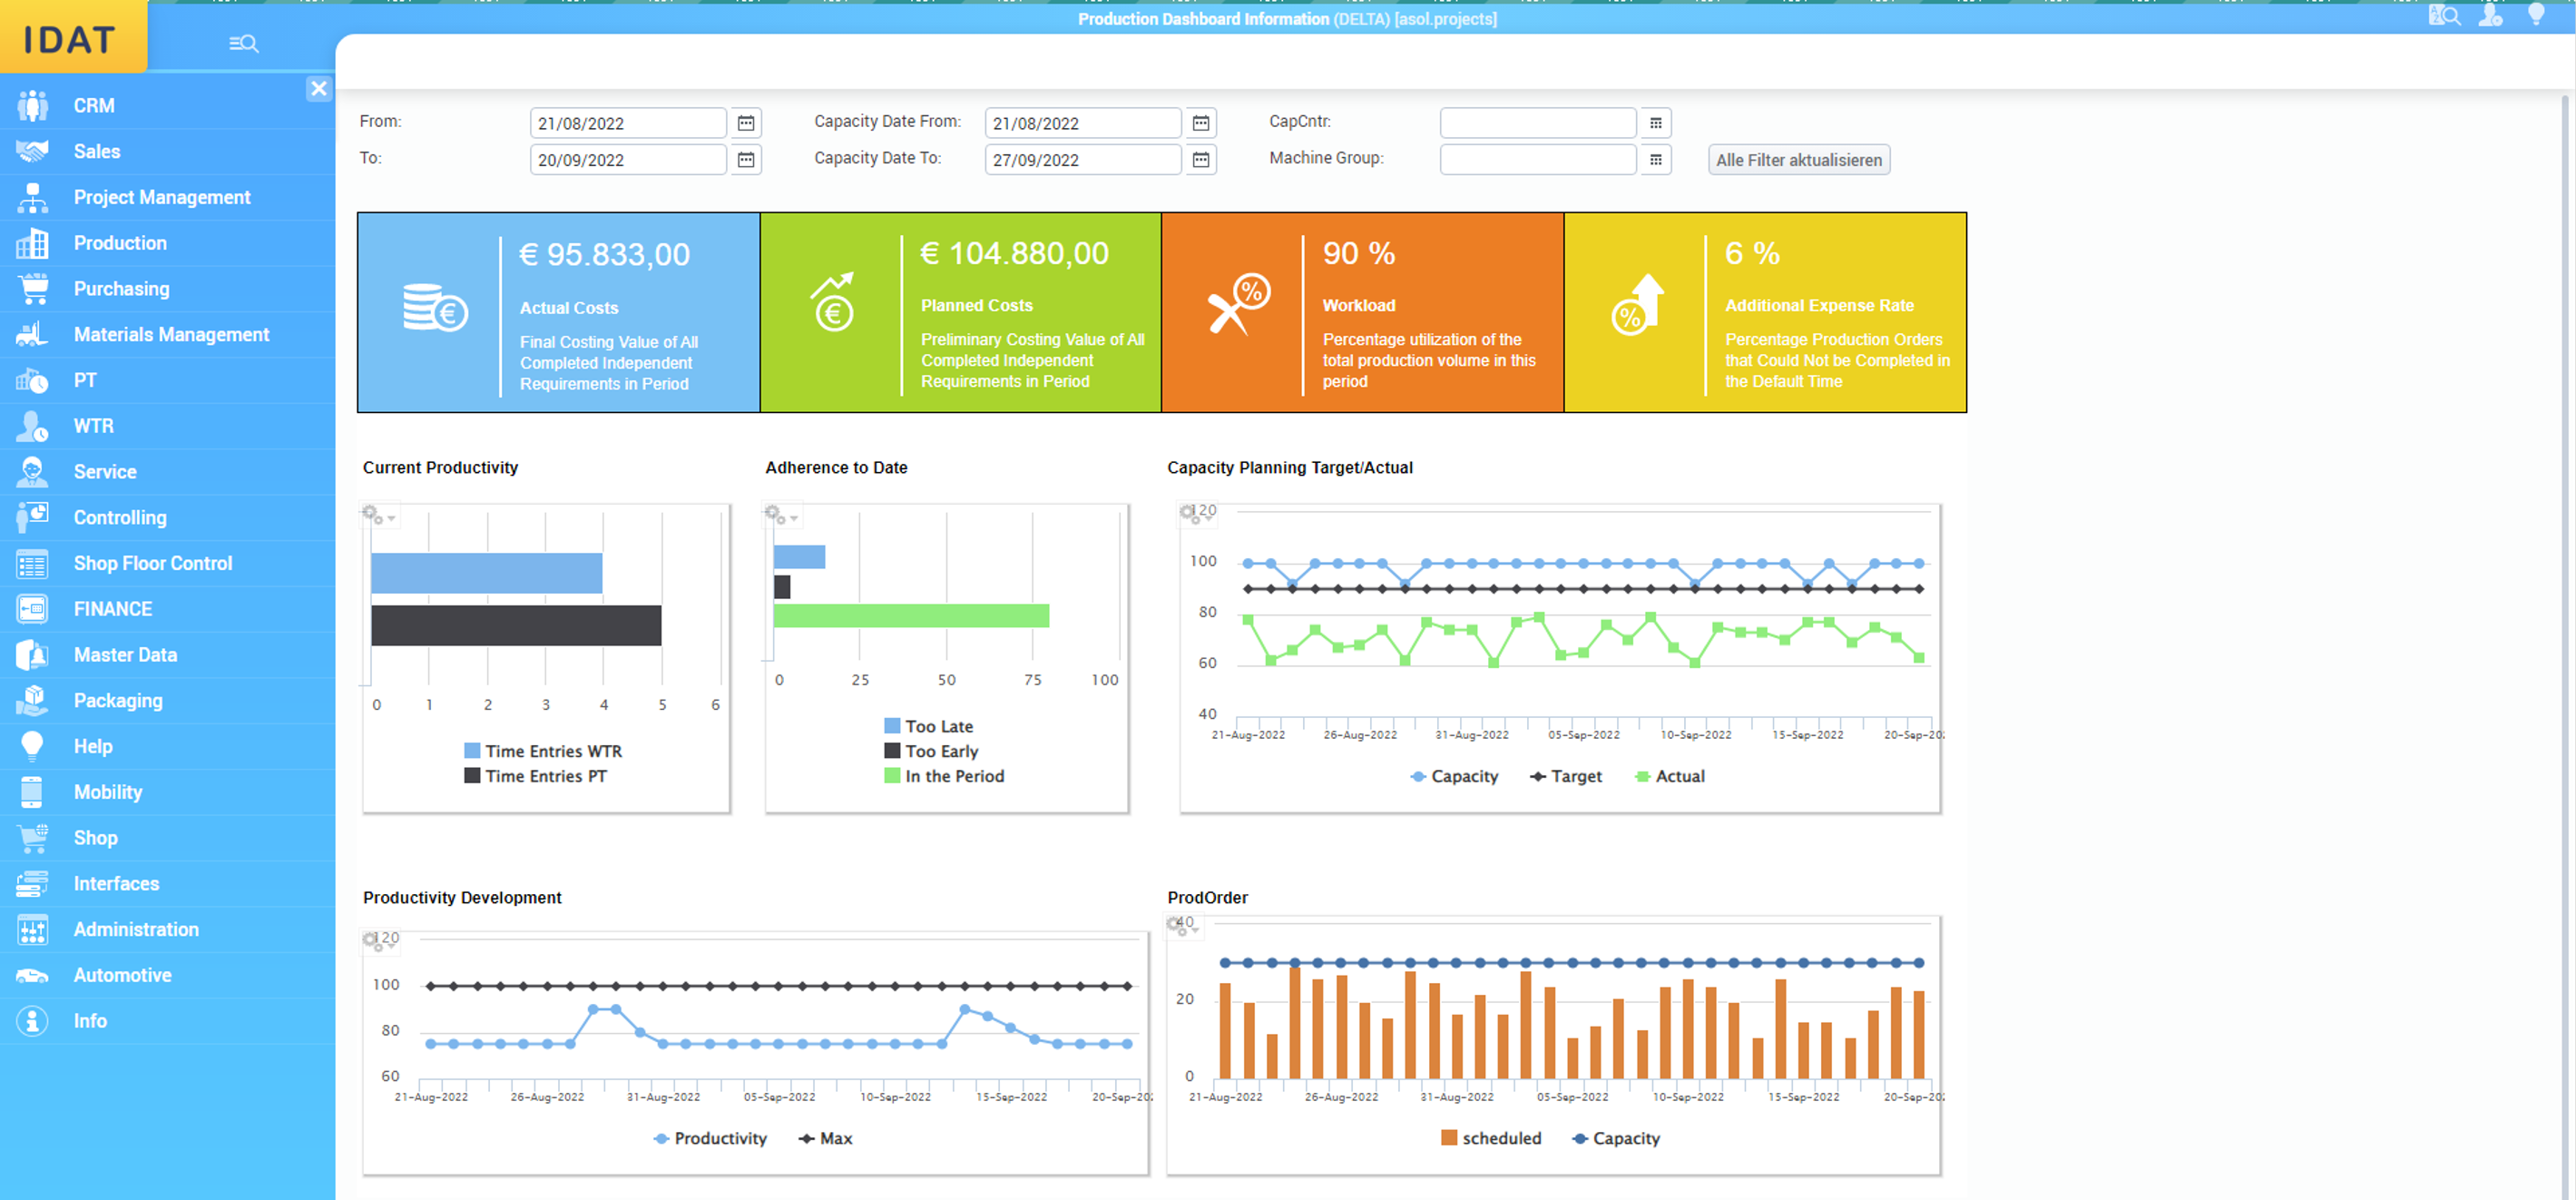Open calendar picker for the From date
The height and width of the screenshot is (1200, 2576).
pos(746,123)
